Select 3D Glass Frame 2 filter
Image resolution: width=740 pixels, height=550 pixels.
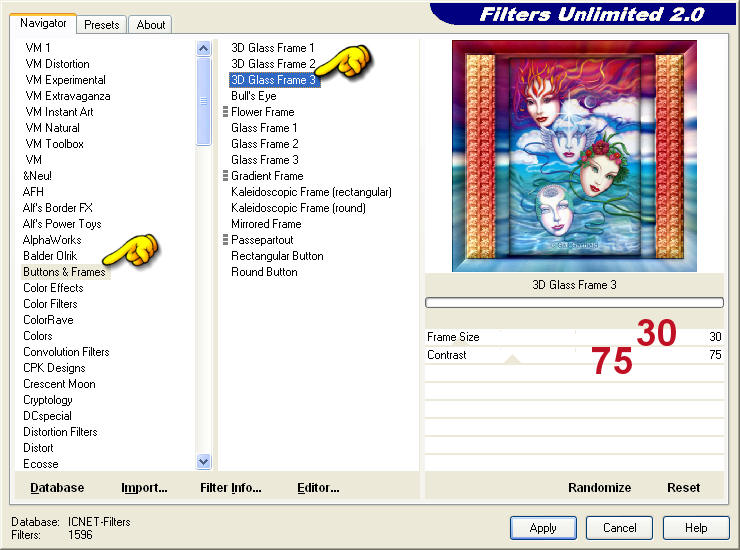tap(273, 64)
